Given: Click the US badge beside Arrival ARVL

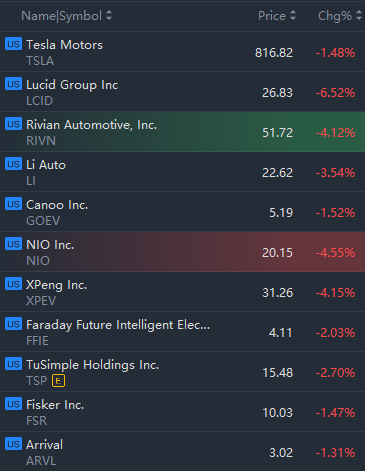Looking at the screenshot, I should 13,444.
